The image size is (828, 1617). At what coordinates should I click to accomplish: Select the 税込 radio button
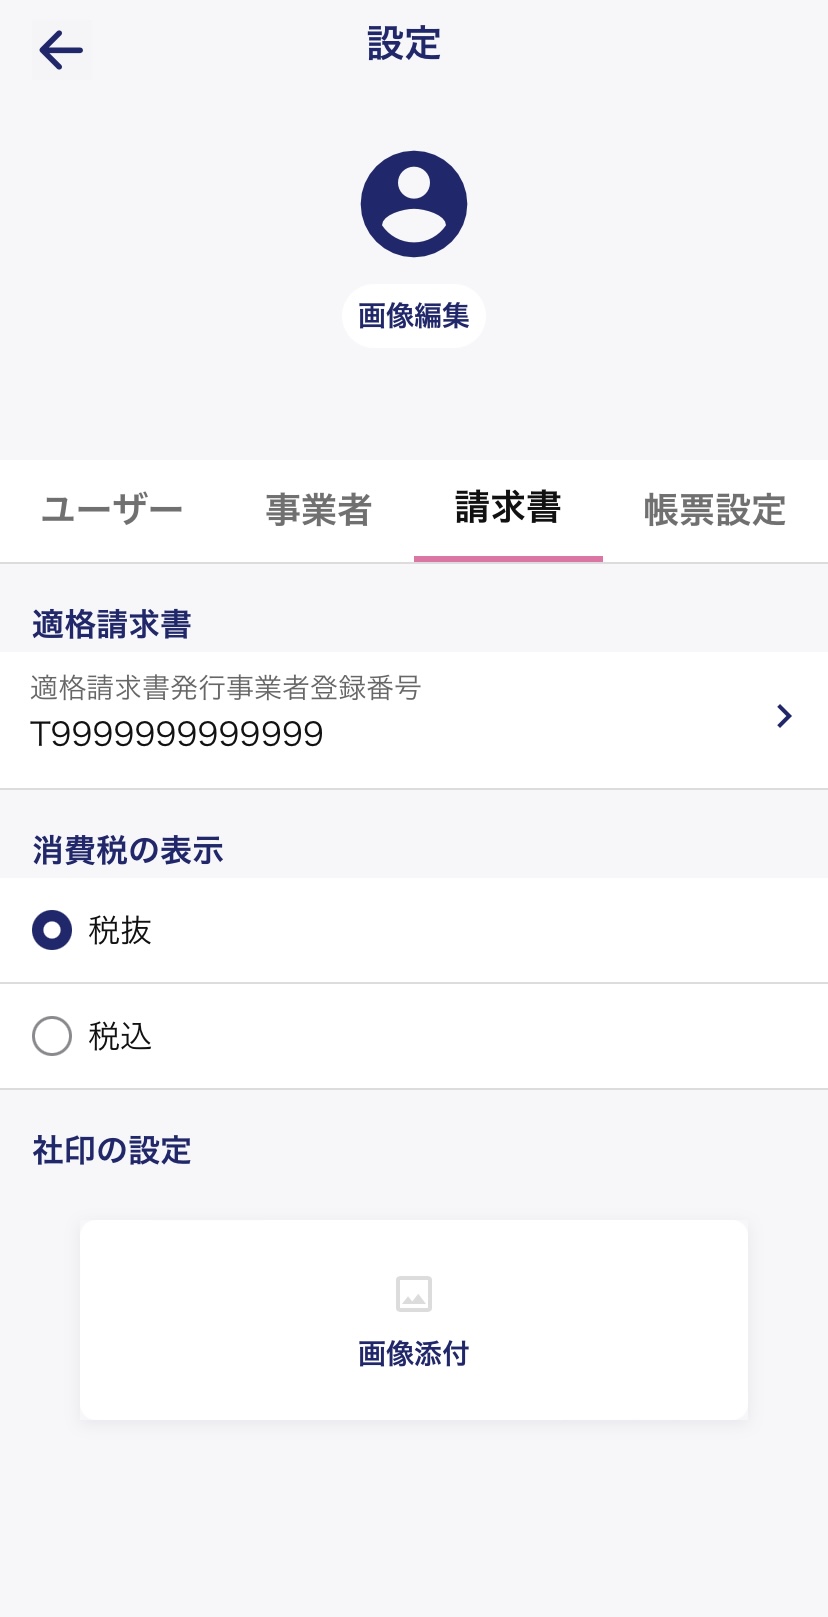pos(52,1036)
